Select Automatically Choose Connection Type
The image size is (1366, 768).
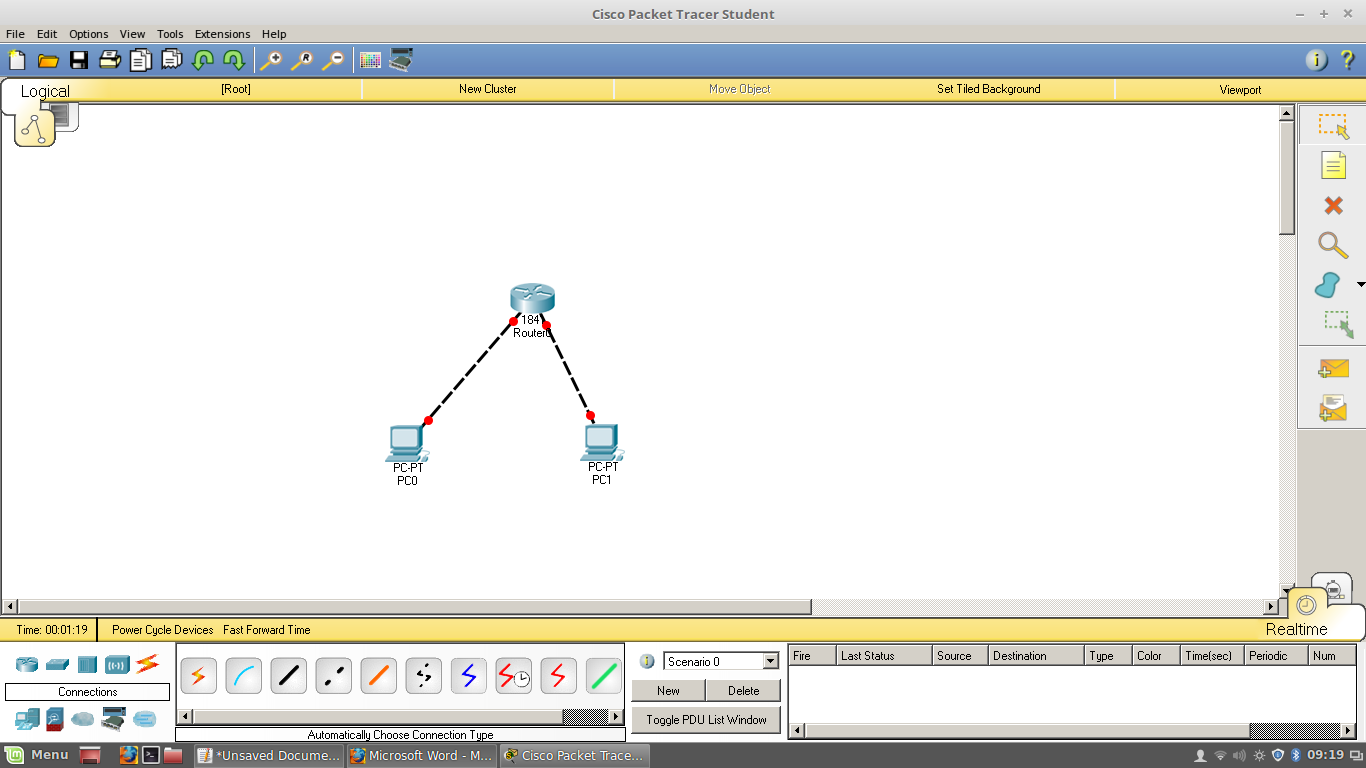coord(198,676)
